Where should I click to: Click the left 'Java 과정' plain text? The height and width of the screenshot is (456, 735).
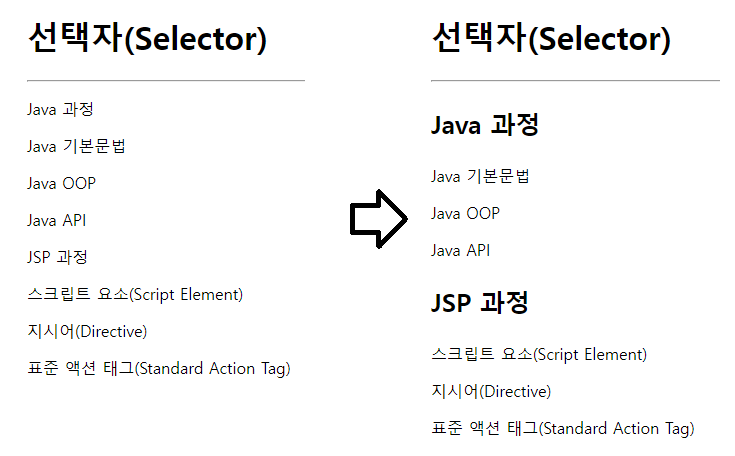[x=60, y=109]
